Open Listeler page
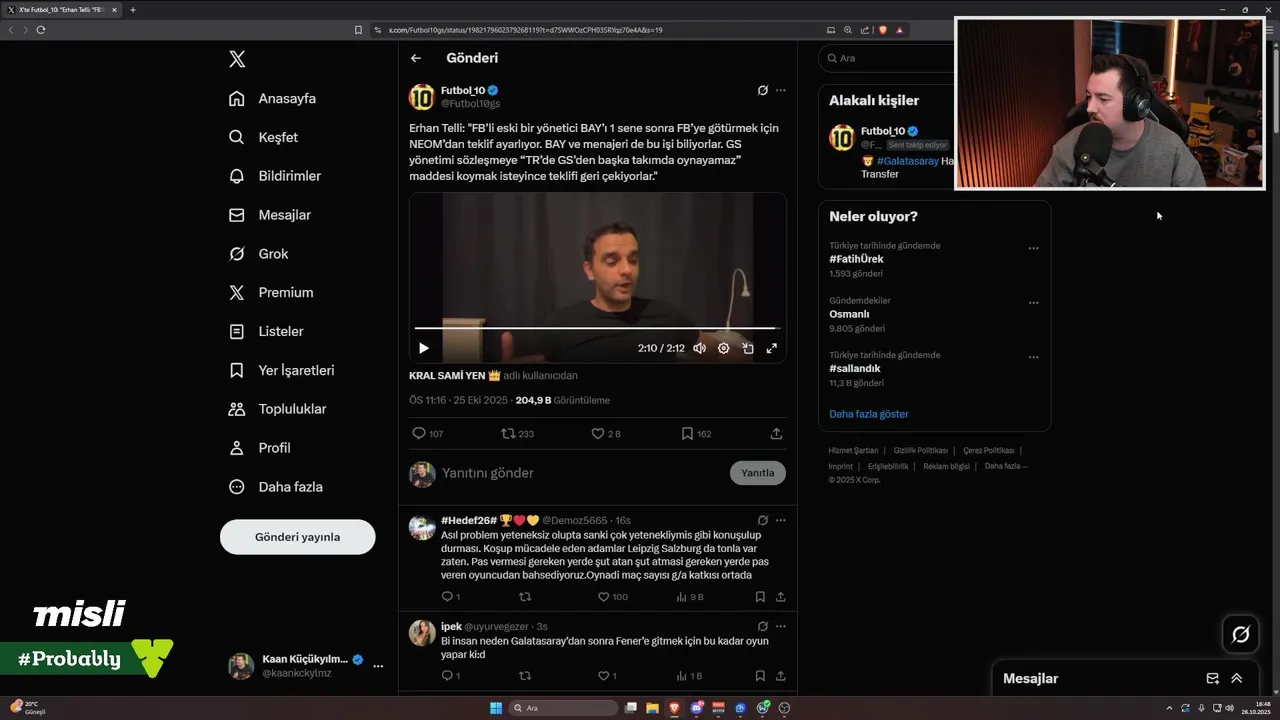Screen dimensions: 1280x720 [x=265, y=331]
